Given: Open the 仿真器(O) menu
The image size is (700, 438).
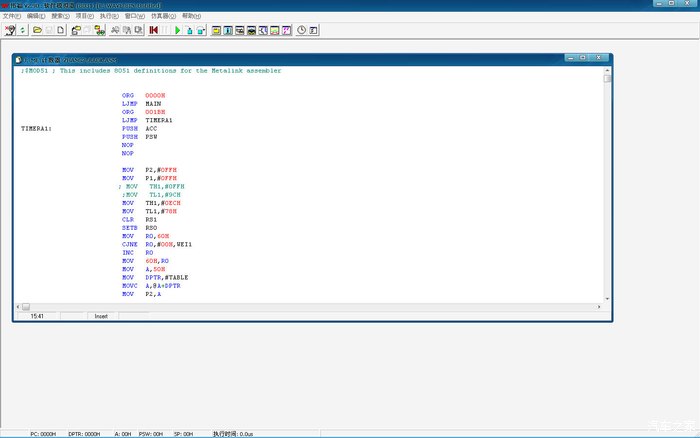Looking at the screenshot, I should coord(162,17).
